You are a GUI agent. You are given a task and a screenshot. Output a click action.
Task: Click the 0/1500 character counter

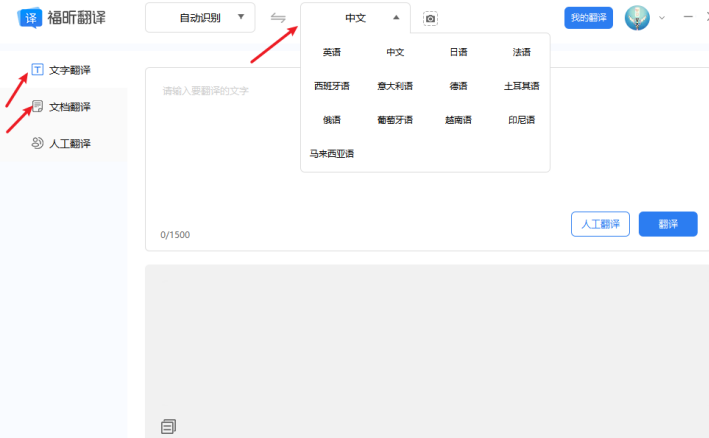pyautogui.click(x=175, y=235)
